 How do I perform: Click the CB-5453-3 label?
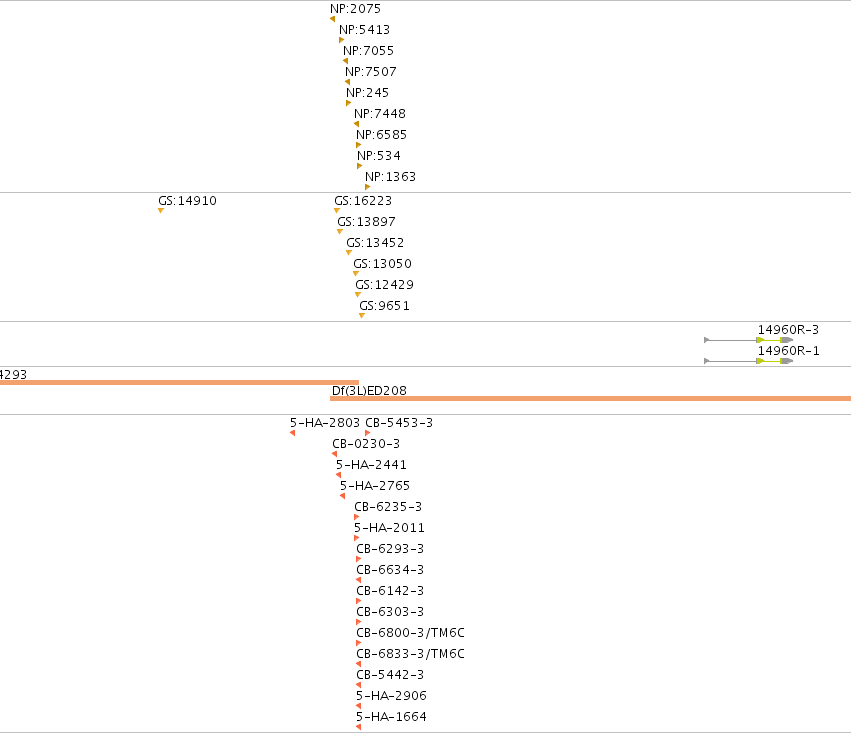[399, 423]
